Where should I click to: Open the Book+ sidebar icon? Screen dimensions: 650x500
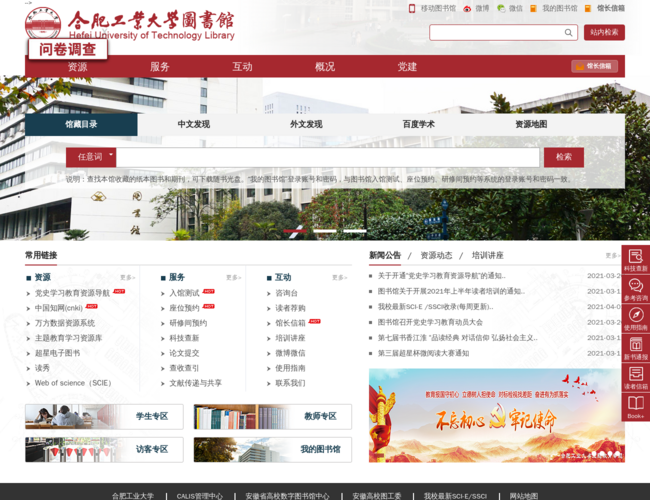point(635,407)
